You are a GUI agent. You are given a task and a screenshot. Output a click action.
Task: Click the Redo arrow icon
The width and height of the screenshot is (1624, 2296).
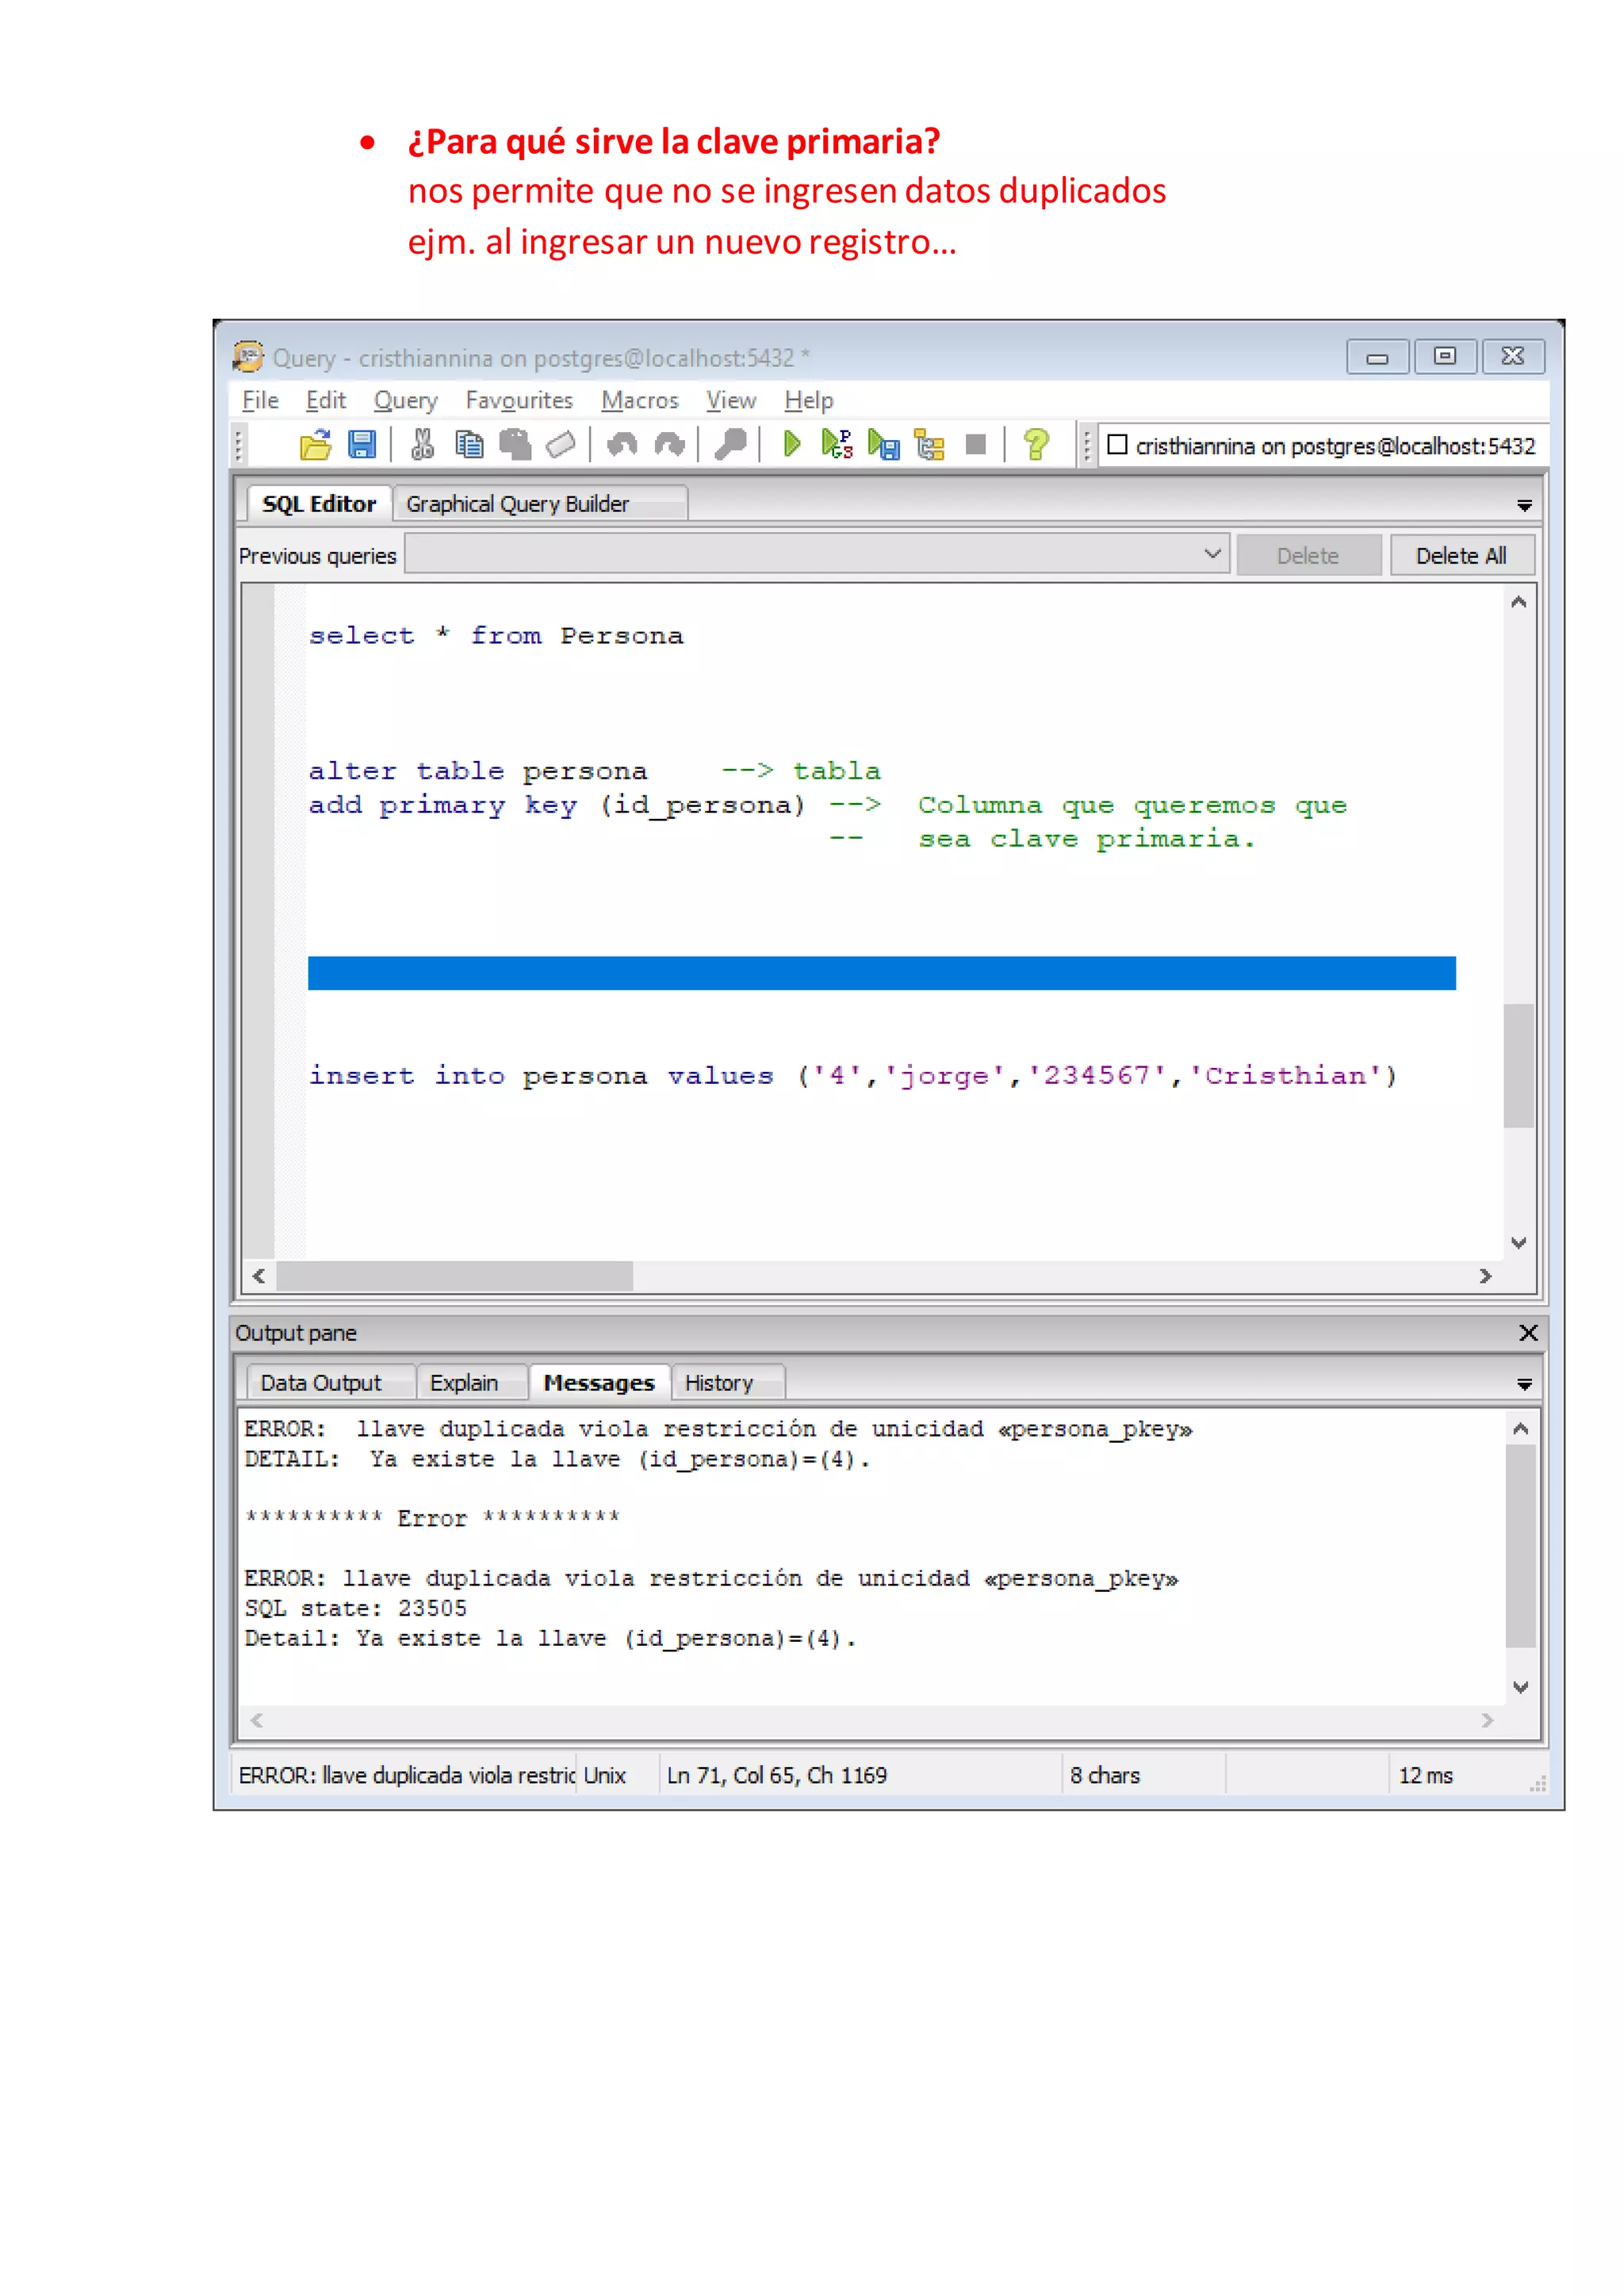point(669,444)
